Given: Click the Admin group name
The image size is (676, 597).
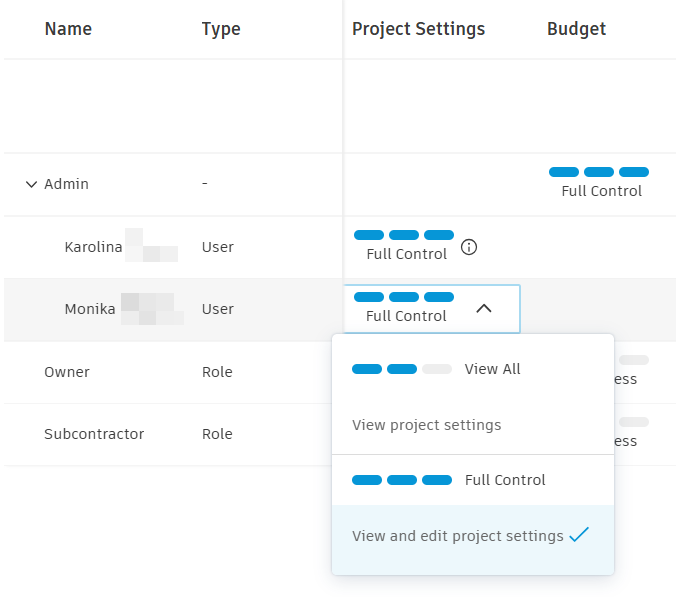Looking at the screenshot, I should pyautogui.click(x=66, y=184).
